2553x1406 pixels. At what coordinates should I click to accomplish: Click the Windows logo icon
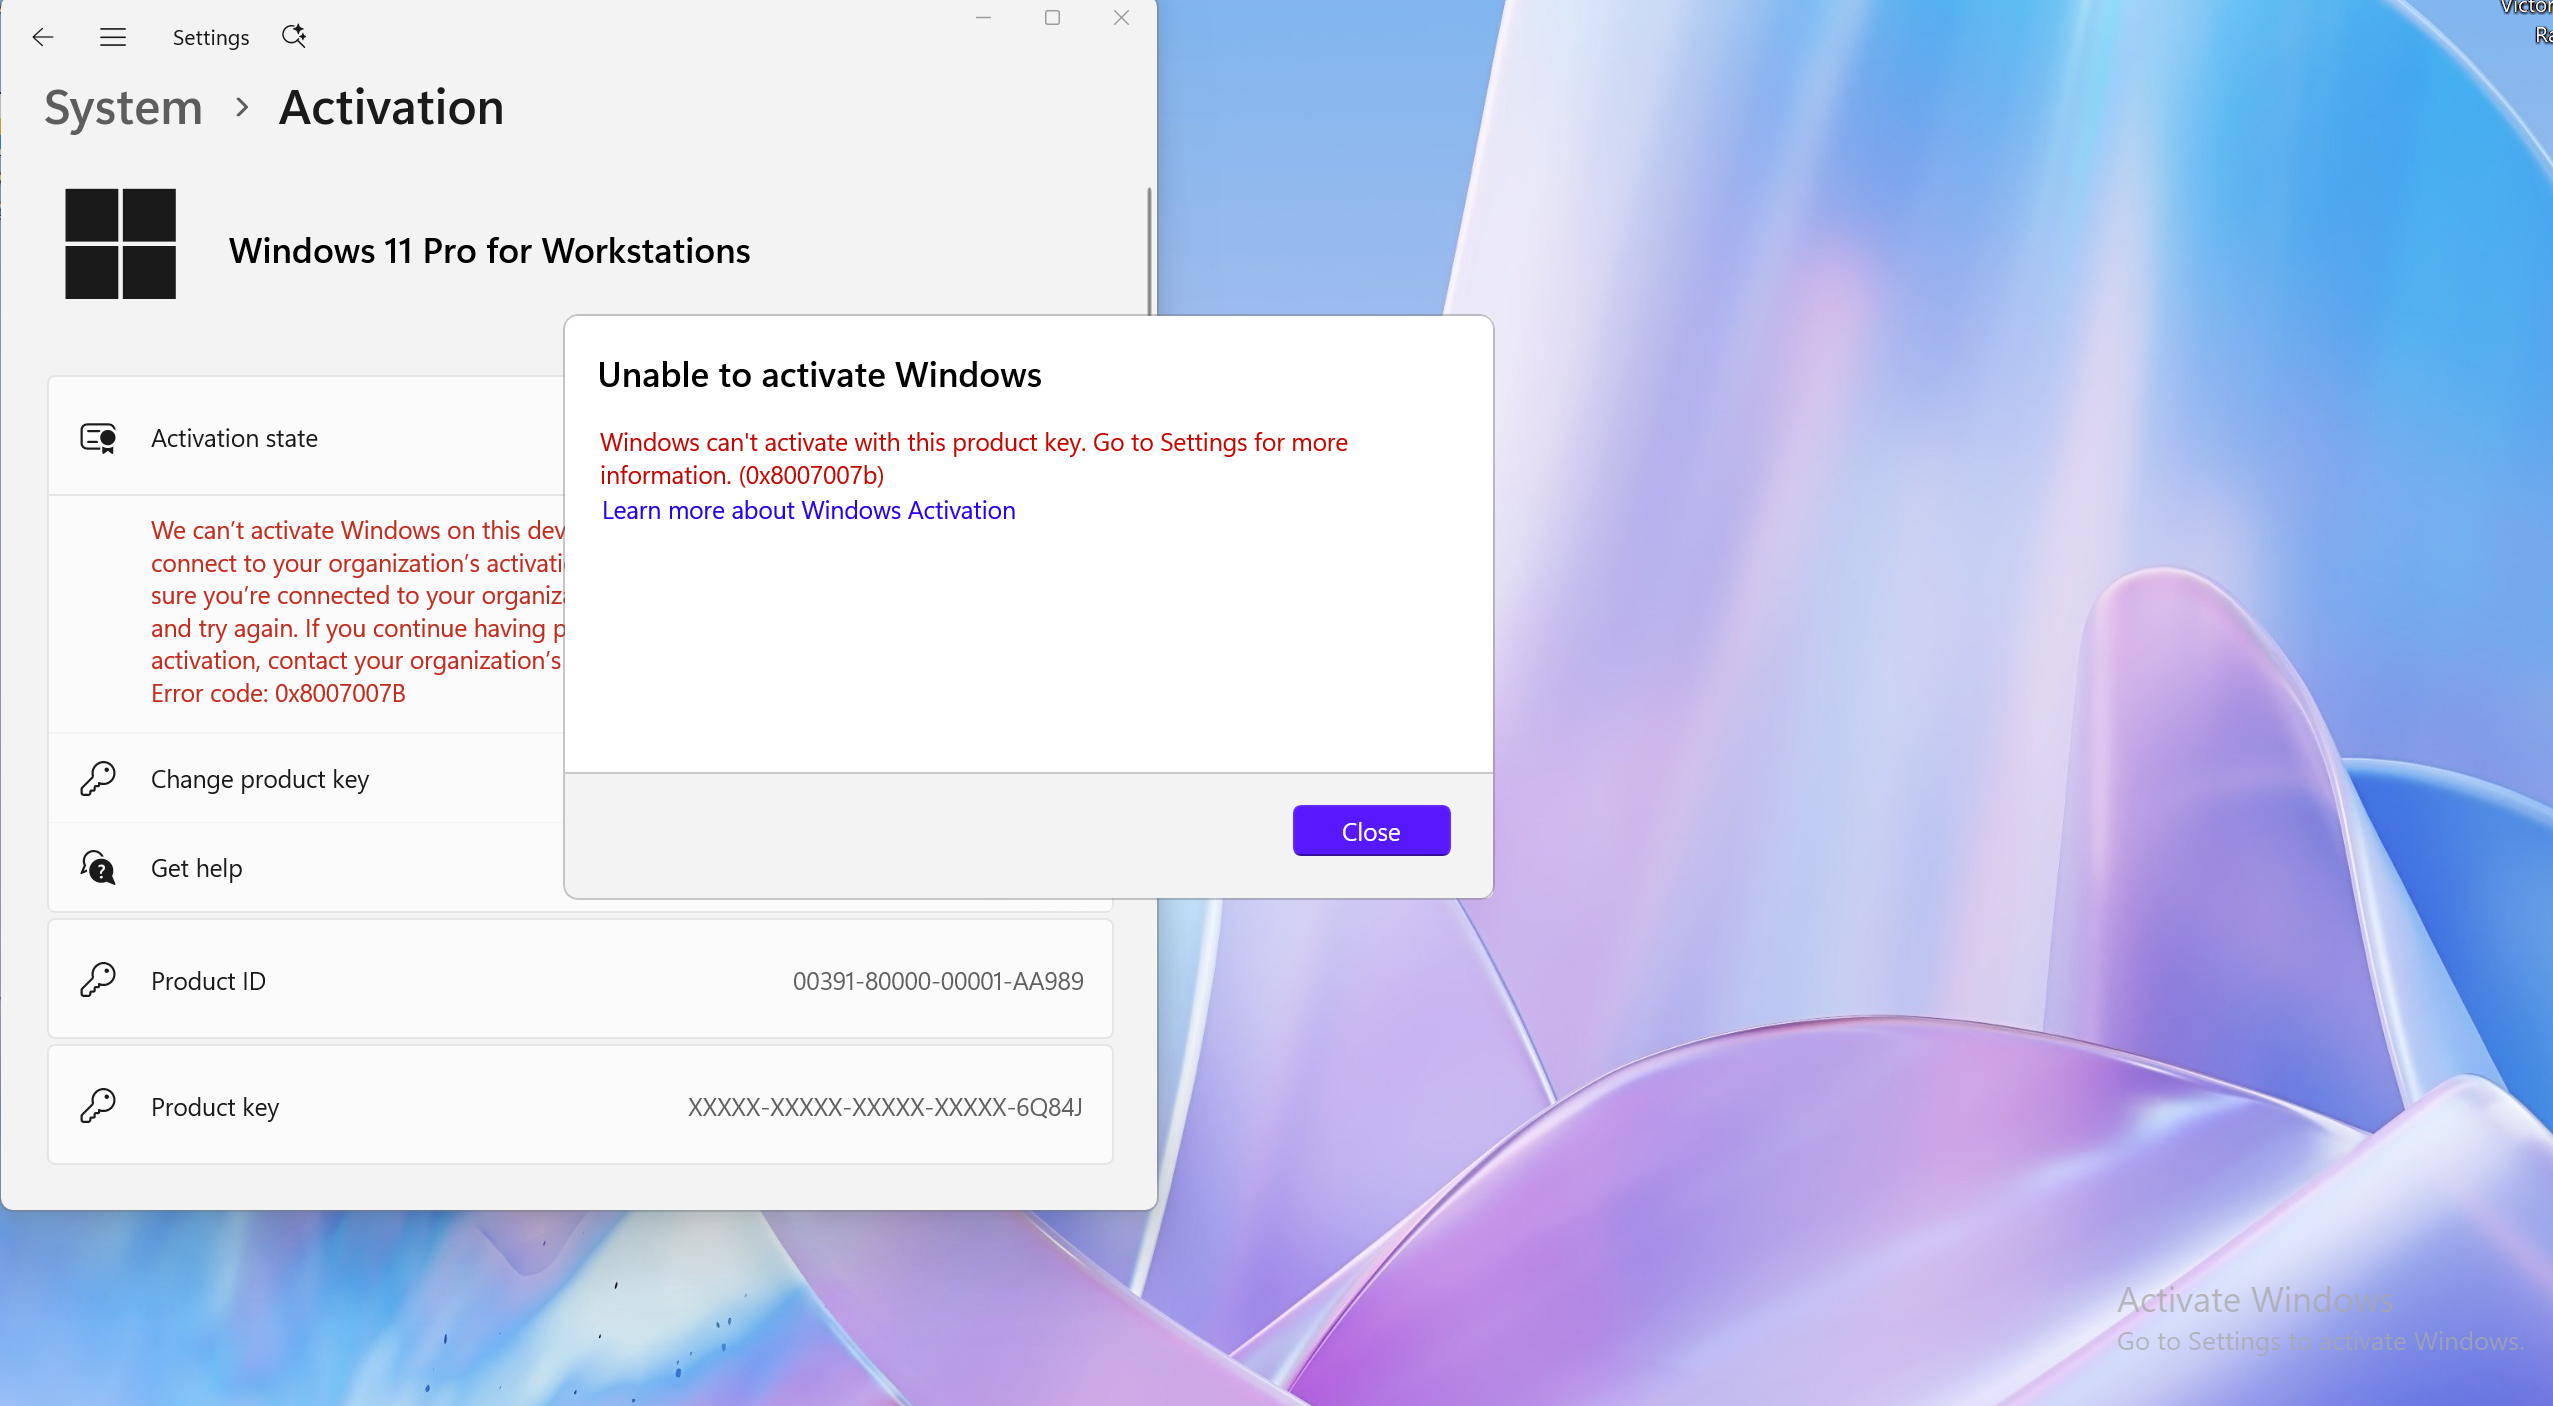click(x=120, y=244)
